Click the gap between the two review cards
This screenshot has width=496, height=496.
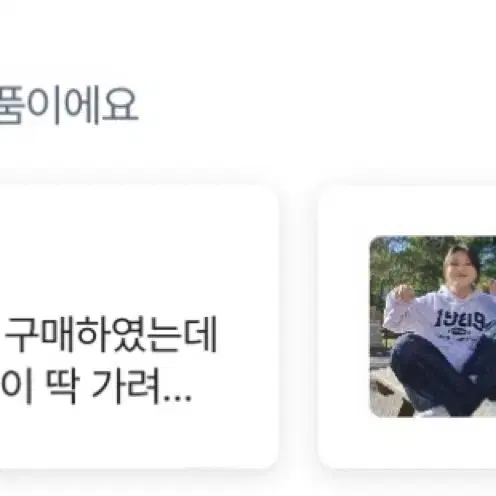click(299, 327)
